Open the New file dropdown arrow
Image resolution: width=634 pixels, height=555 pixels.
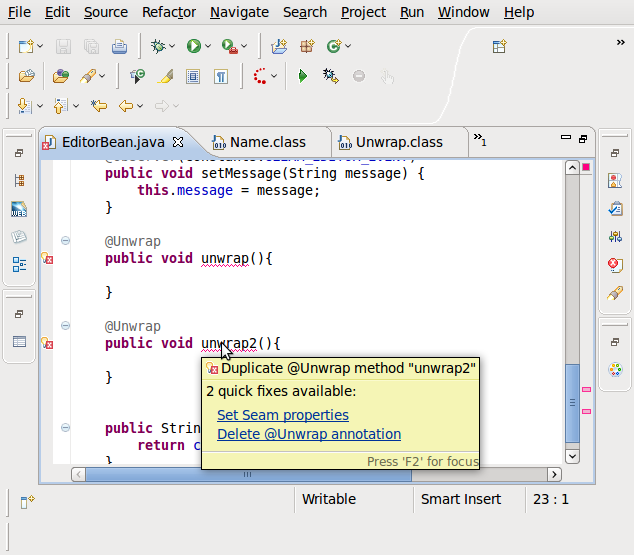(x=40, y=47)
